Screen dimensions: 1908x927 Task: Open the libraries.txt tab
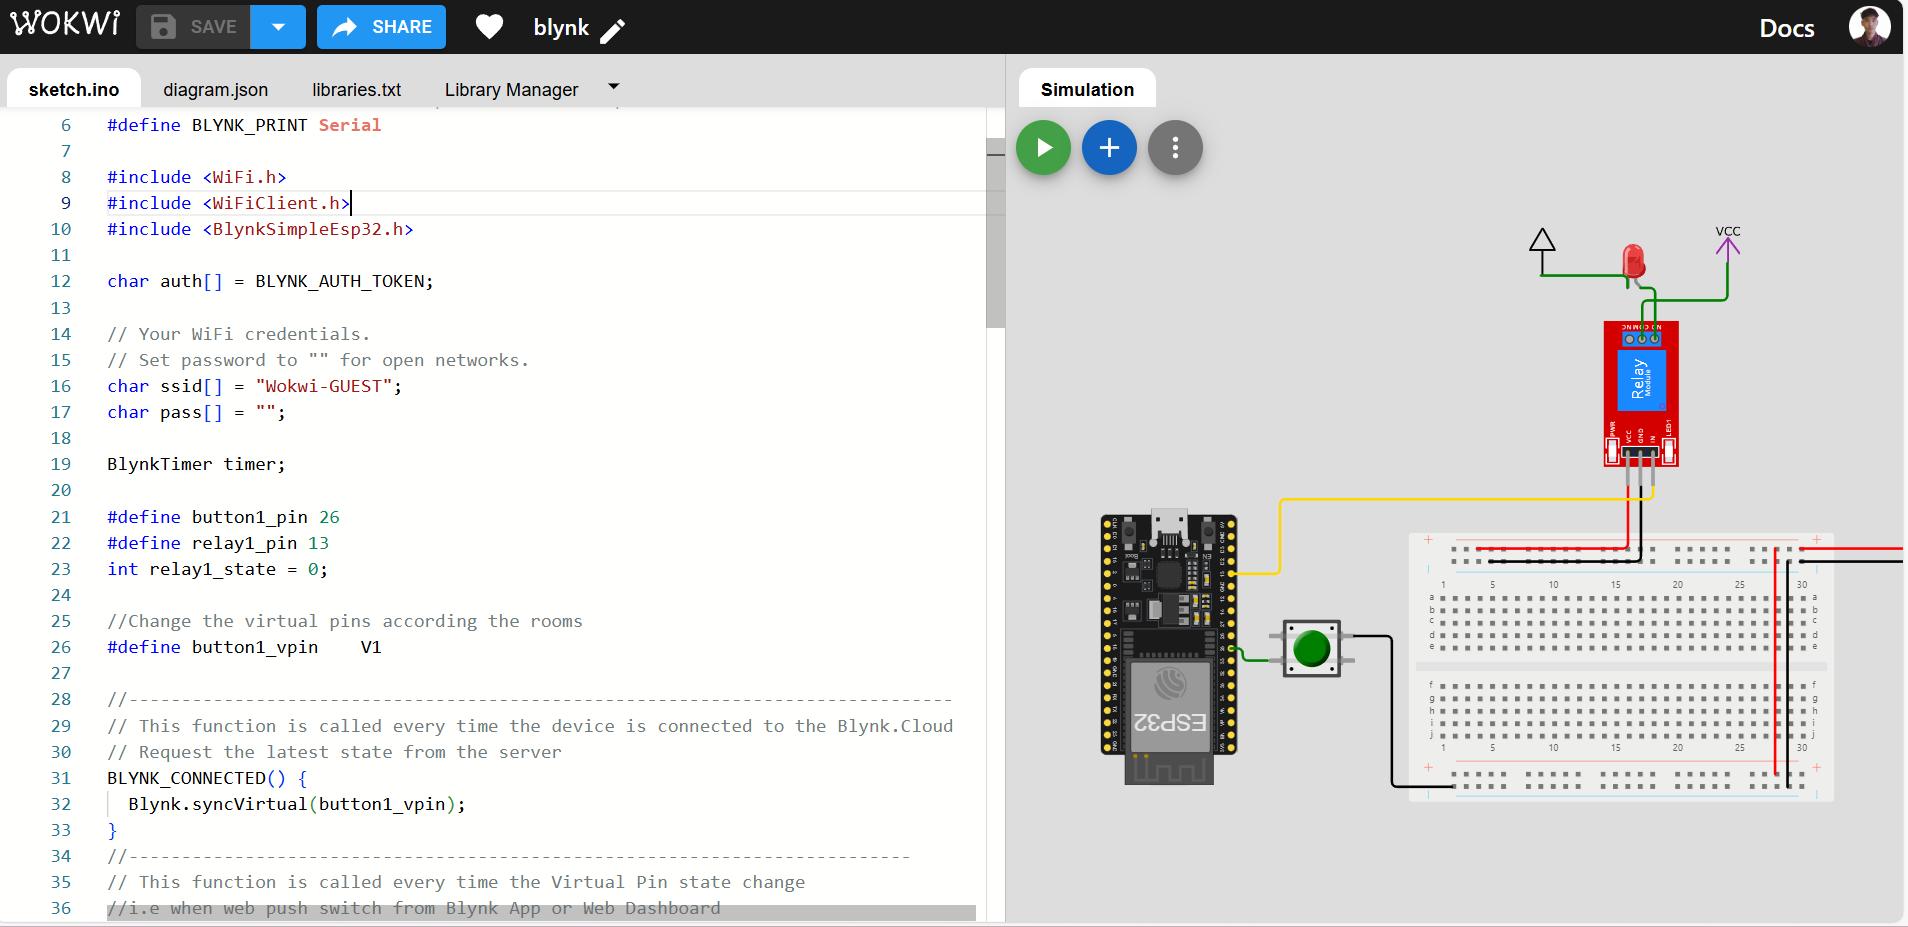click(x=356, y=89)
